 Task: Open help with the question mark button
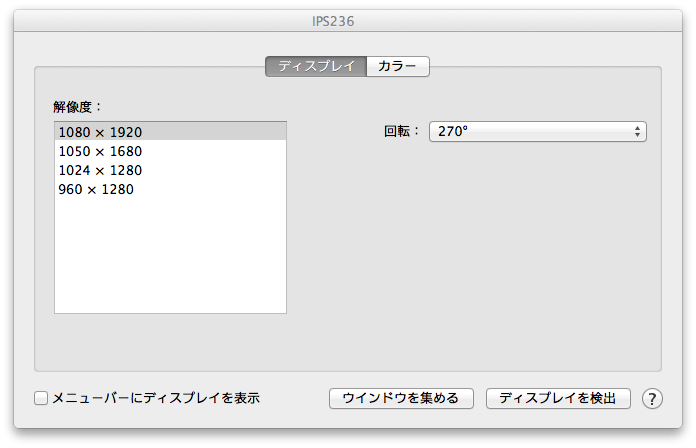[652, 398]
